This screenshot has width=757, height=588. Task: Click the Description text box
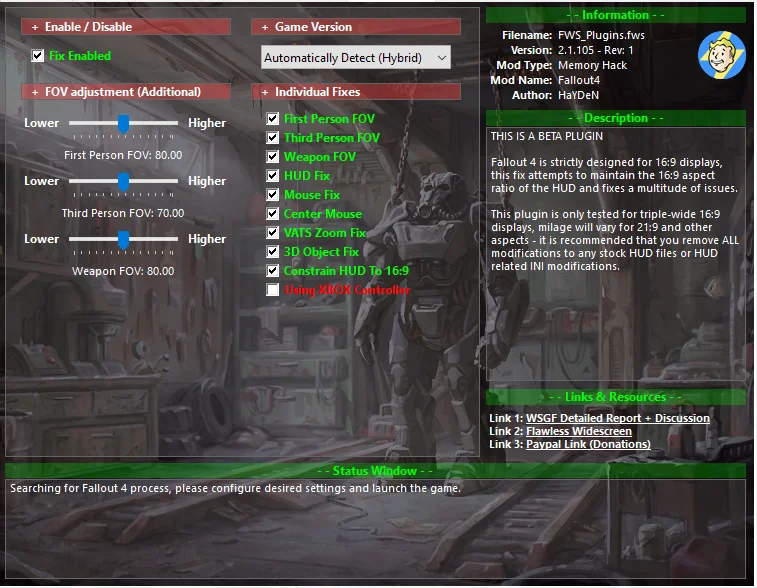tap(616, 254)
